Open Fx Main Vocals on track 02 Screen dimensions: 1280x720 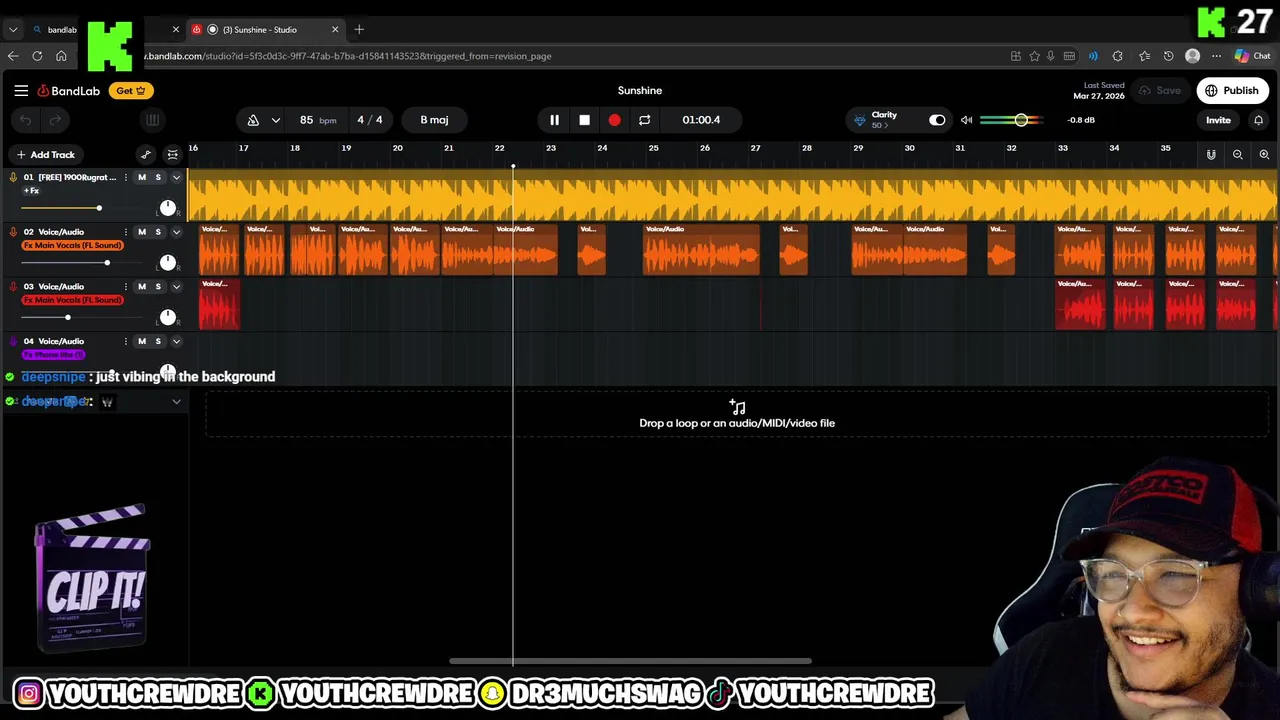[x=72, y=245]
